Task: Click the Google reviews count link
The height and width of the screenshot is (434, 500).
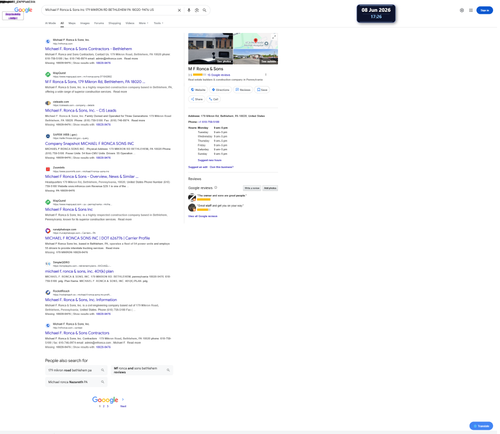Action: pos(219,75)
